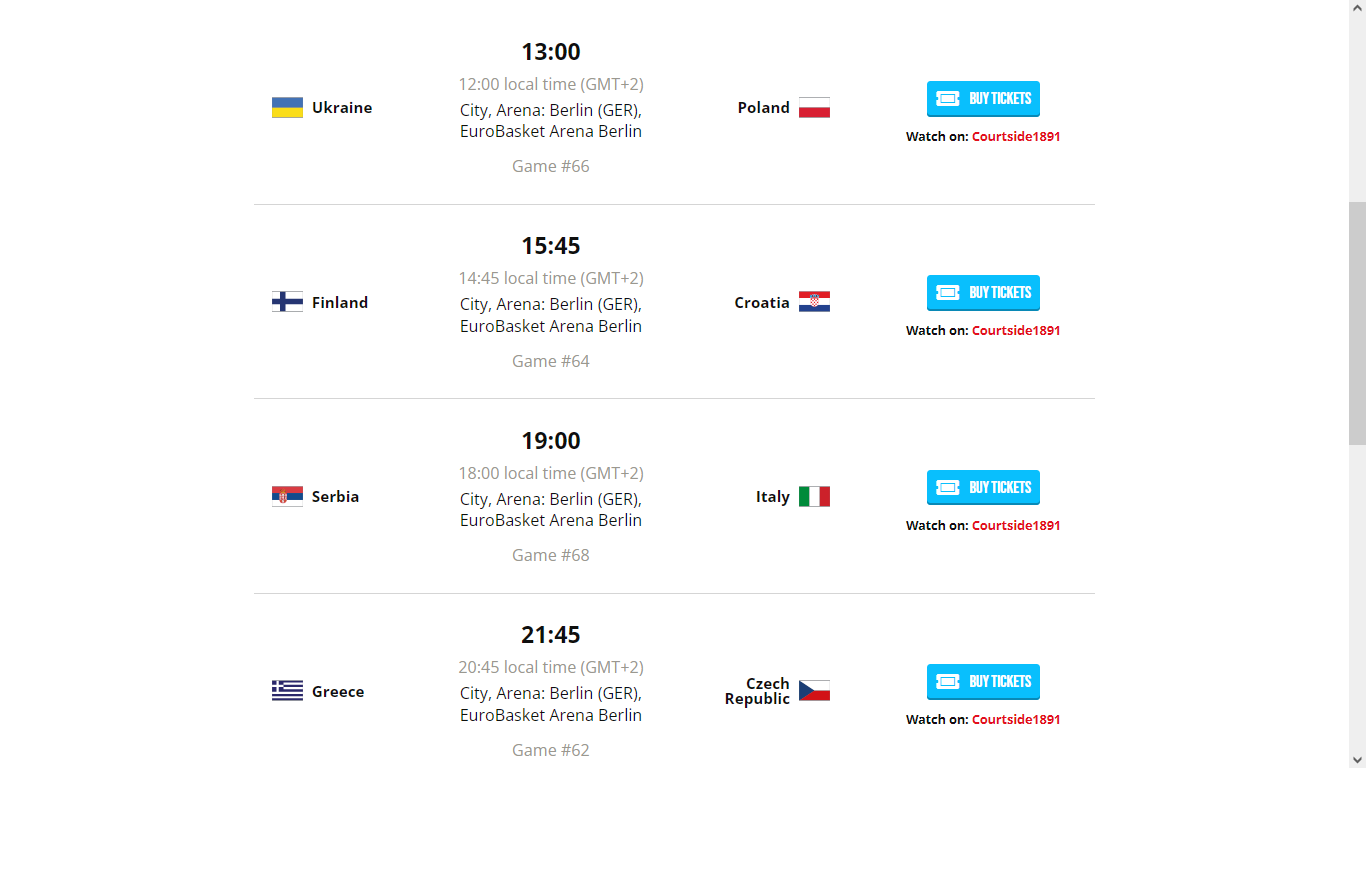Viewport: 1366px width, 888px height.
Task: Buy tickets for Ukraine vs Poland game
Action: (x=983, y=99)
